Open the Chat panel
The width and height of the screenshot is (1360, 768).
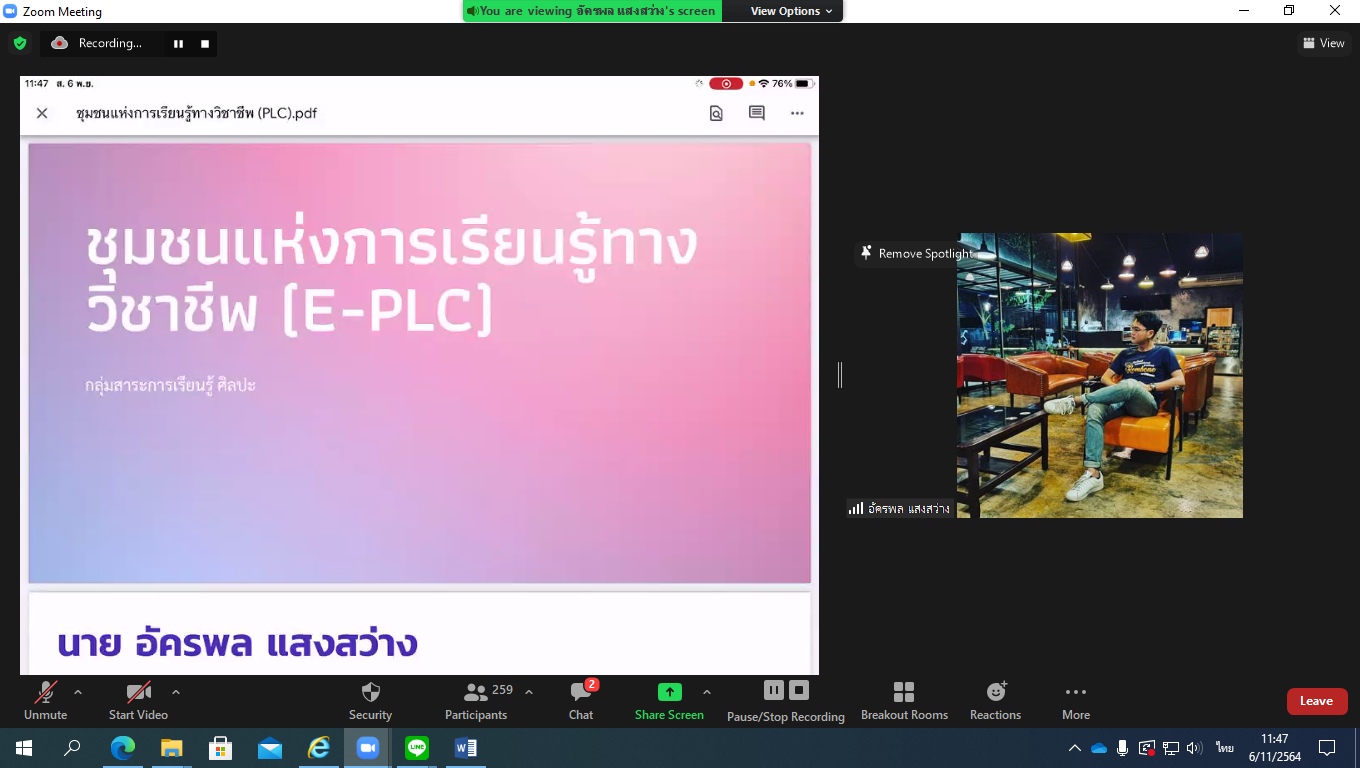581,700
